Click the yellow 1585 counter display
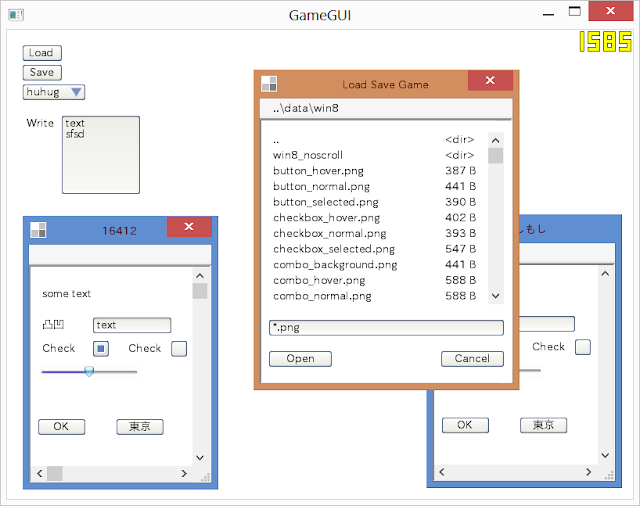 605,42
